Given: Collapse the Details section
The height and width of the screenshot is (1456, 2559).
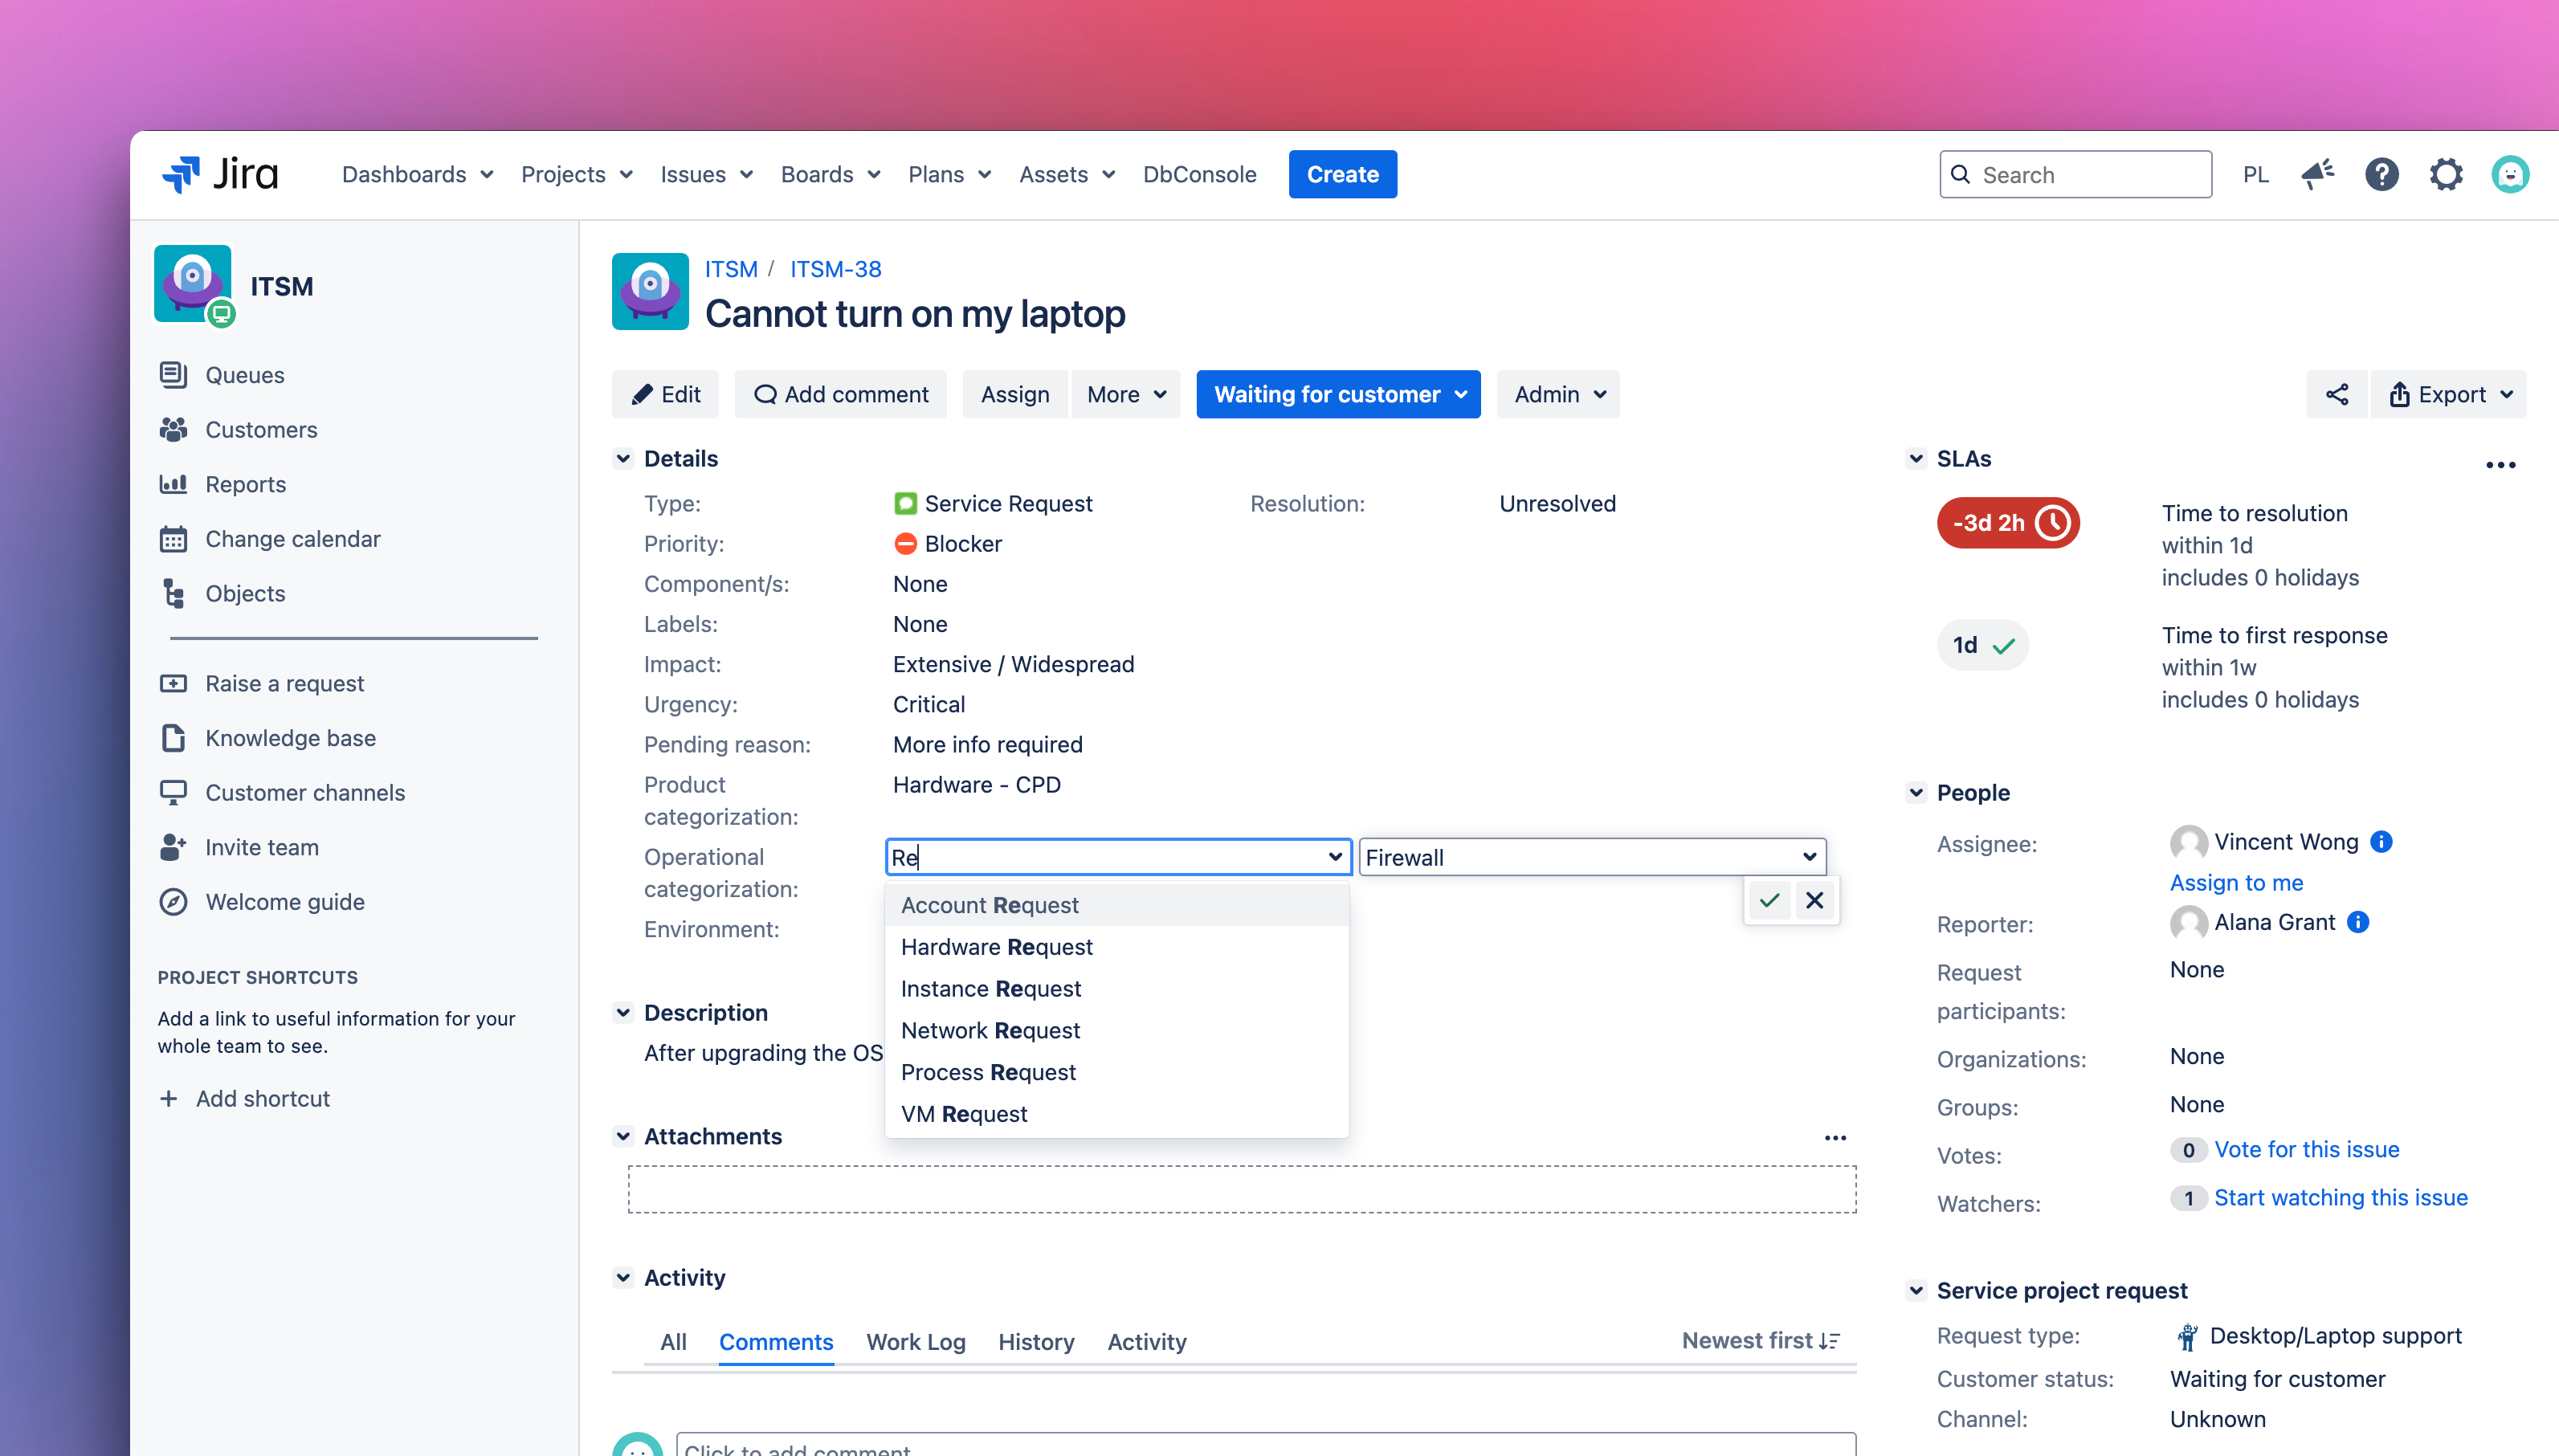Looking at the screenshot, I should [x=623, y=458].
